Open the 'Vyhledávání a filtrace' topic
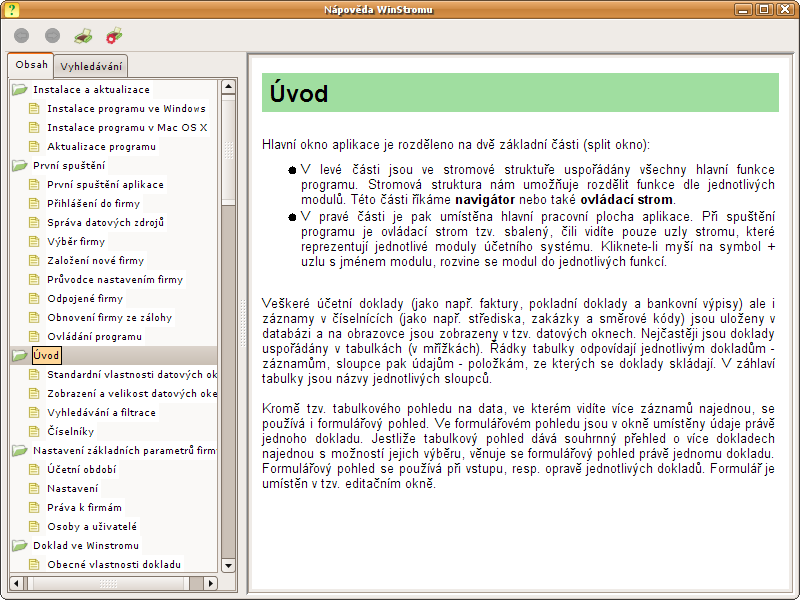 [102, 413]
